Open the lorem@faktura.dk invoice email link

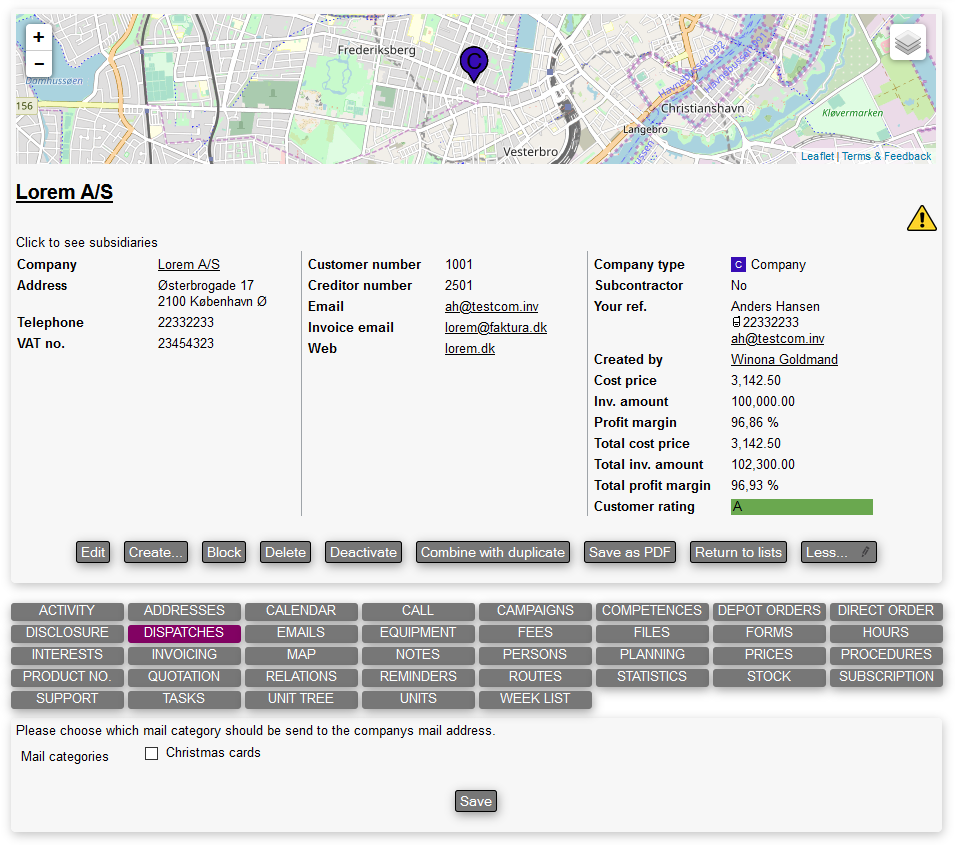pyautogui.click(x=496, y=328)
